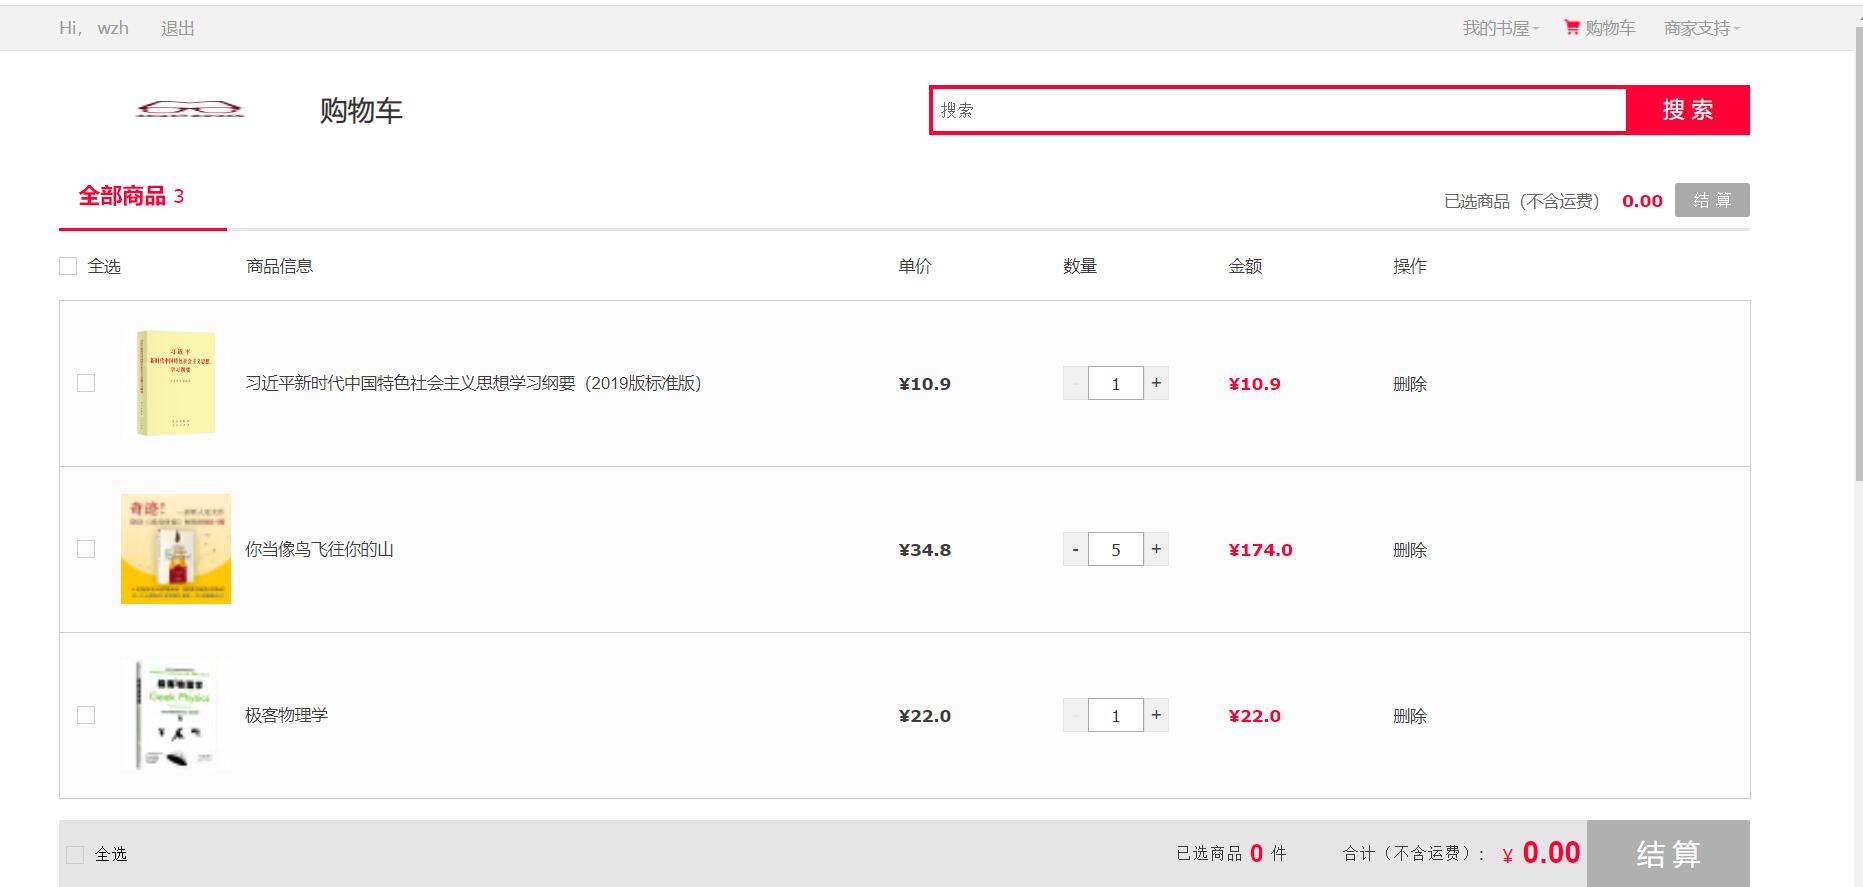Click the quantity field of 极客物理学
The height and width of the screenshot is (887, 1863).
click(x=1116, y=715)
